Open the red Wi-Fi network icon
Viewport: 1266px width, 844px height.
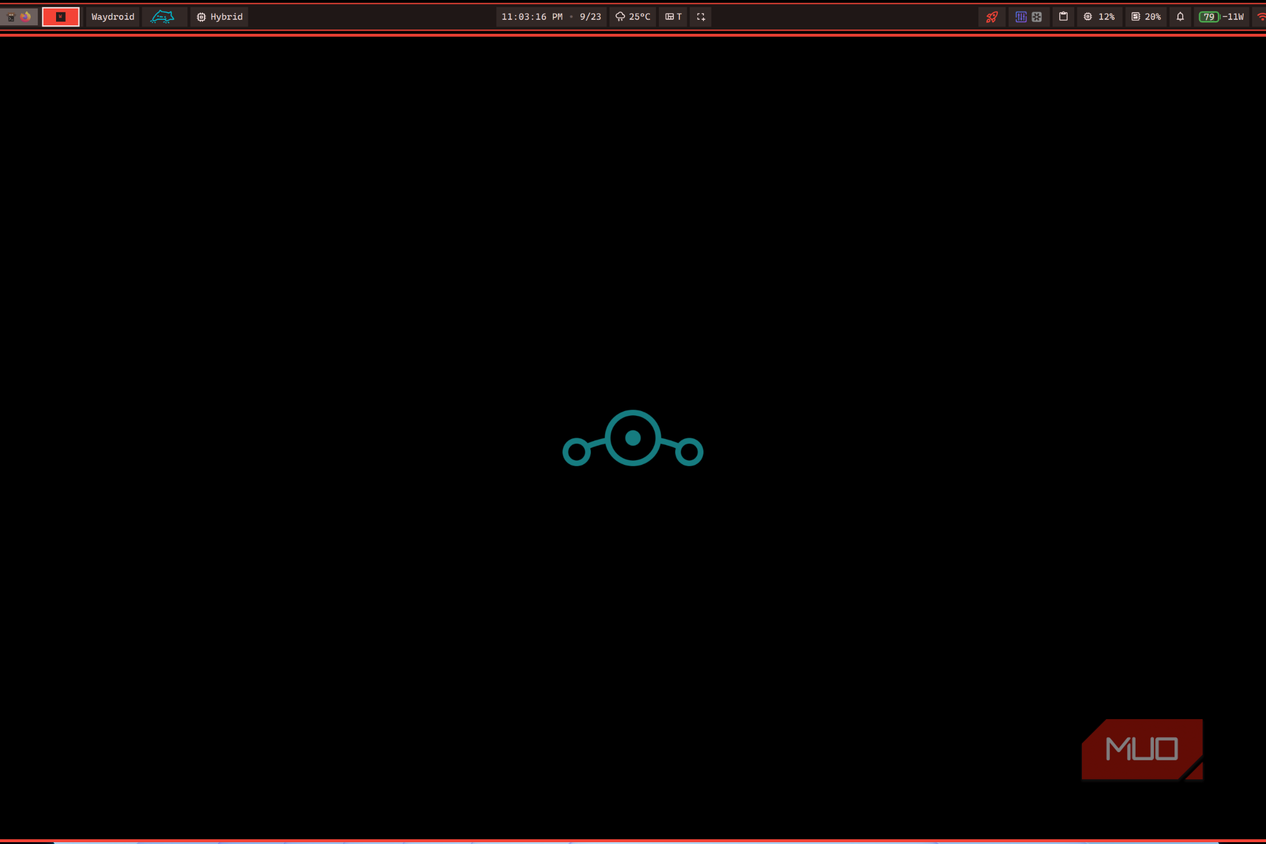[1261, 17]
